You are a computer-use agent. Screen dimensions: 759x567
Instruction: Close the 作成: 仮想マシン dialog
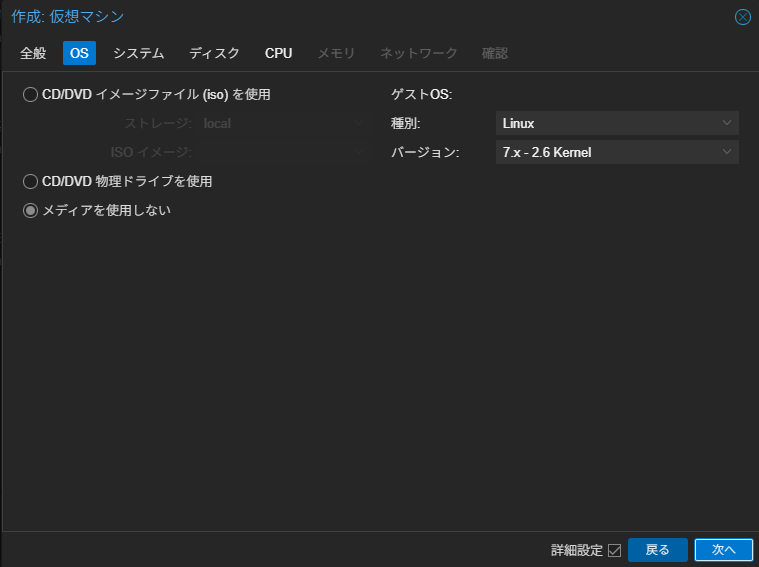pos(743,17)
